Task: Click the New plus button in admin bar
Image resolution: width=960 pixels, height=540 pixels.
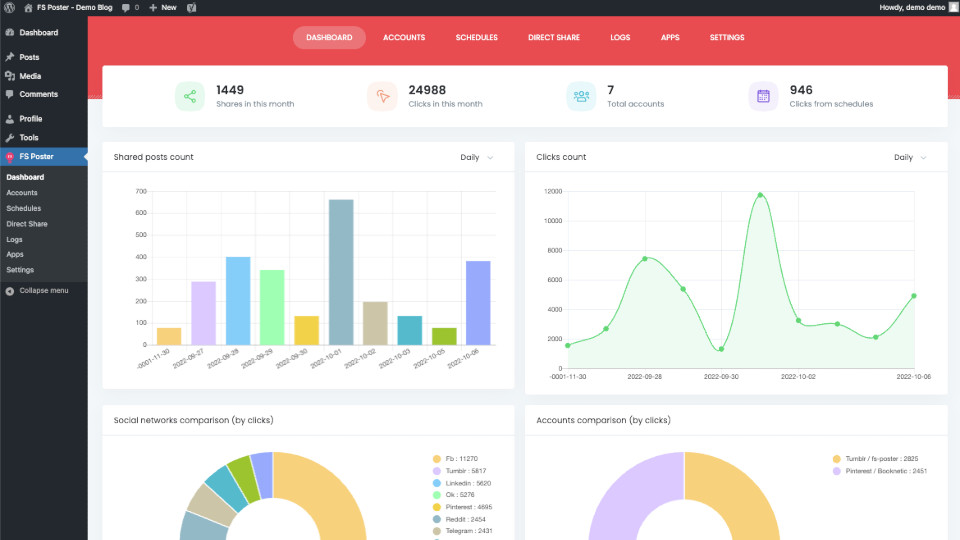Action: 163,7
